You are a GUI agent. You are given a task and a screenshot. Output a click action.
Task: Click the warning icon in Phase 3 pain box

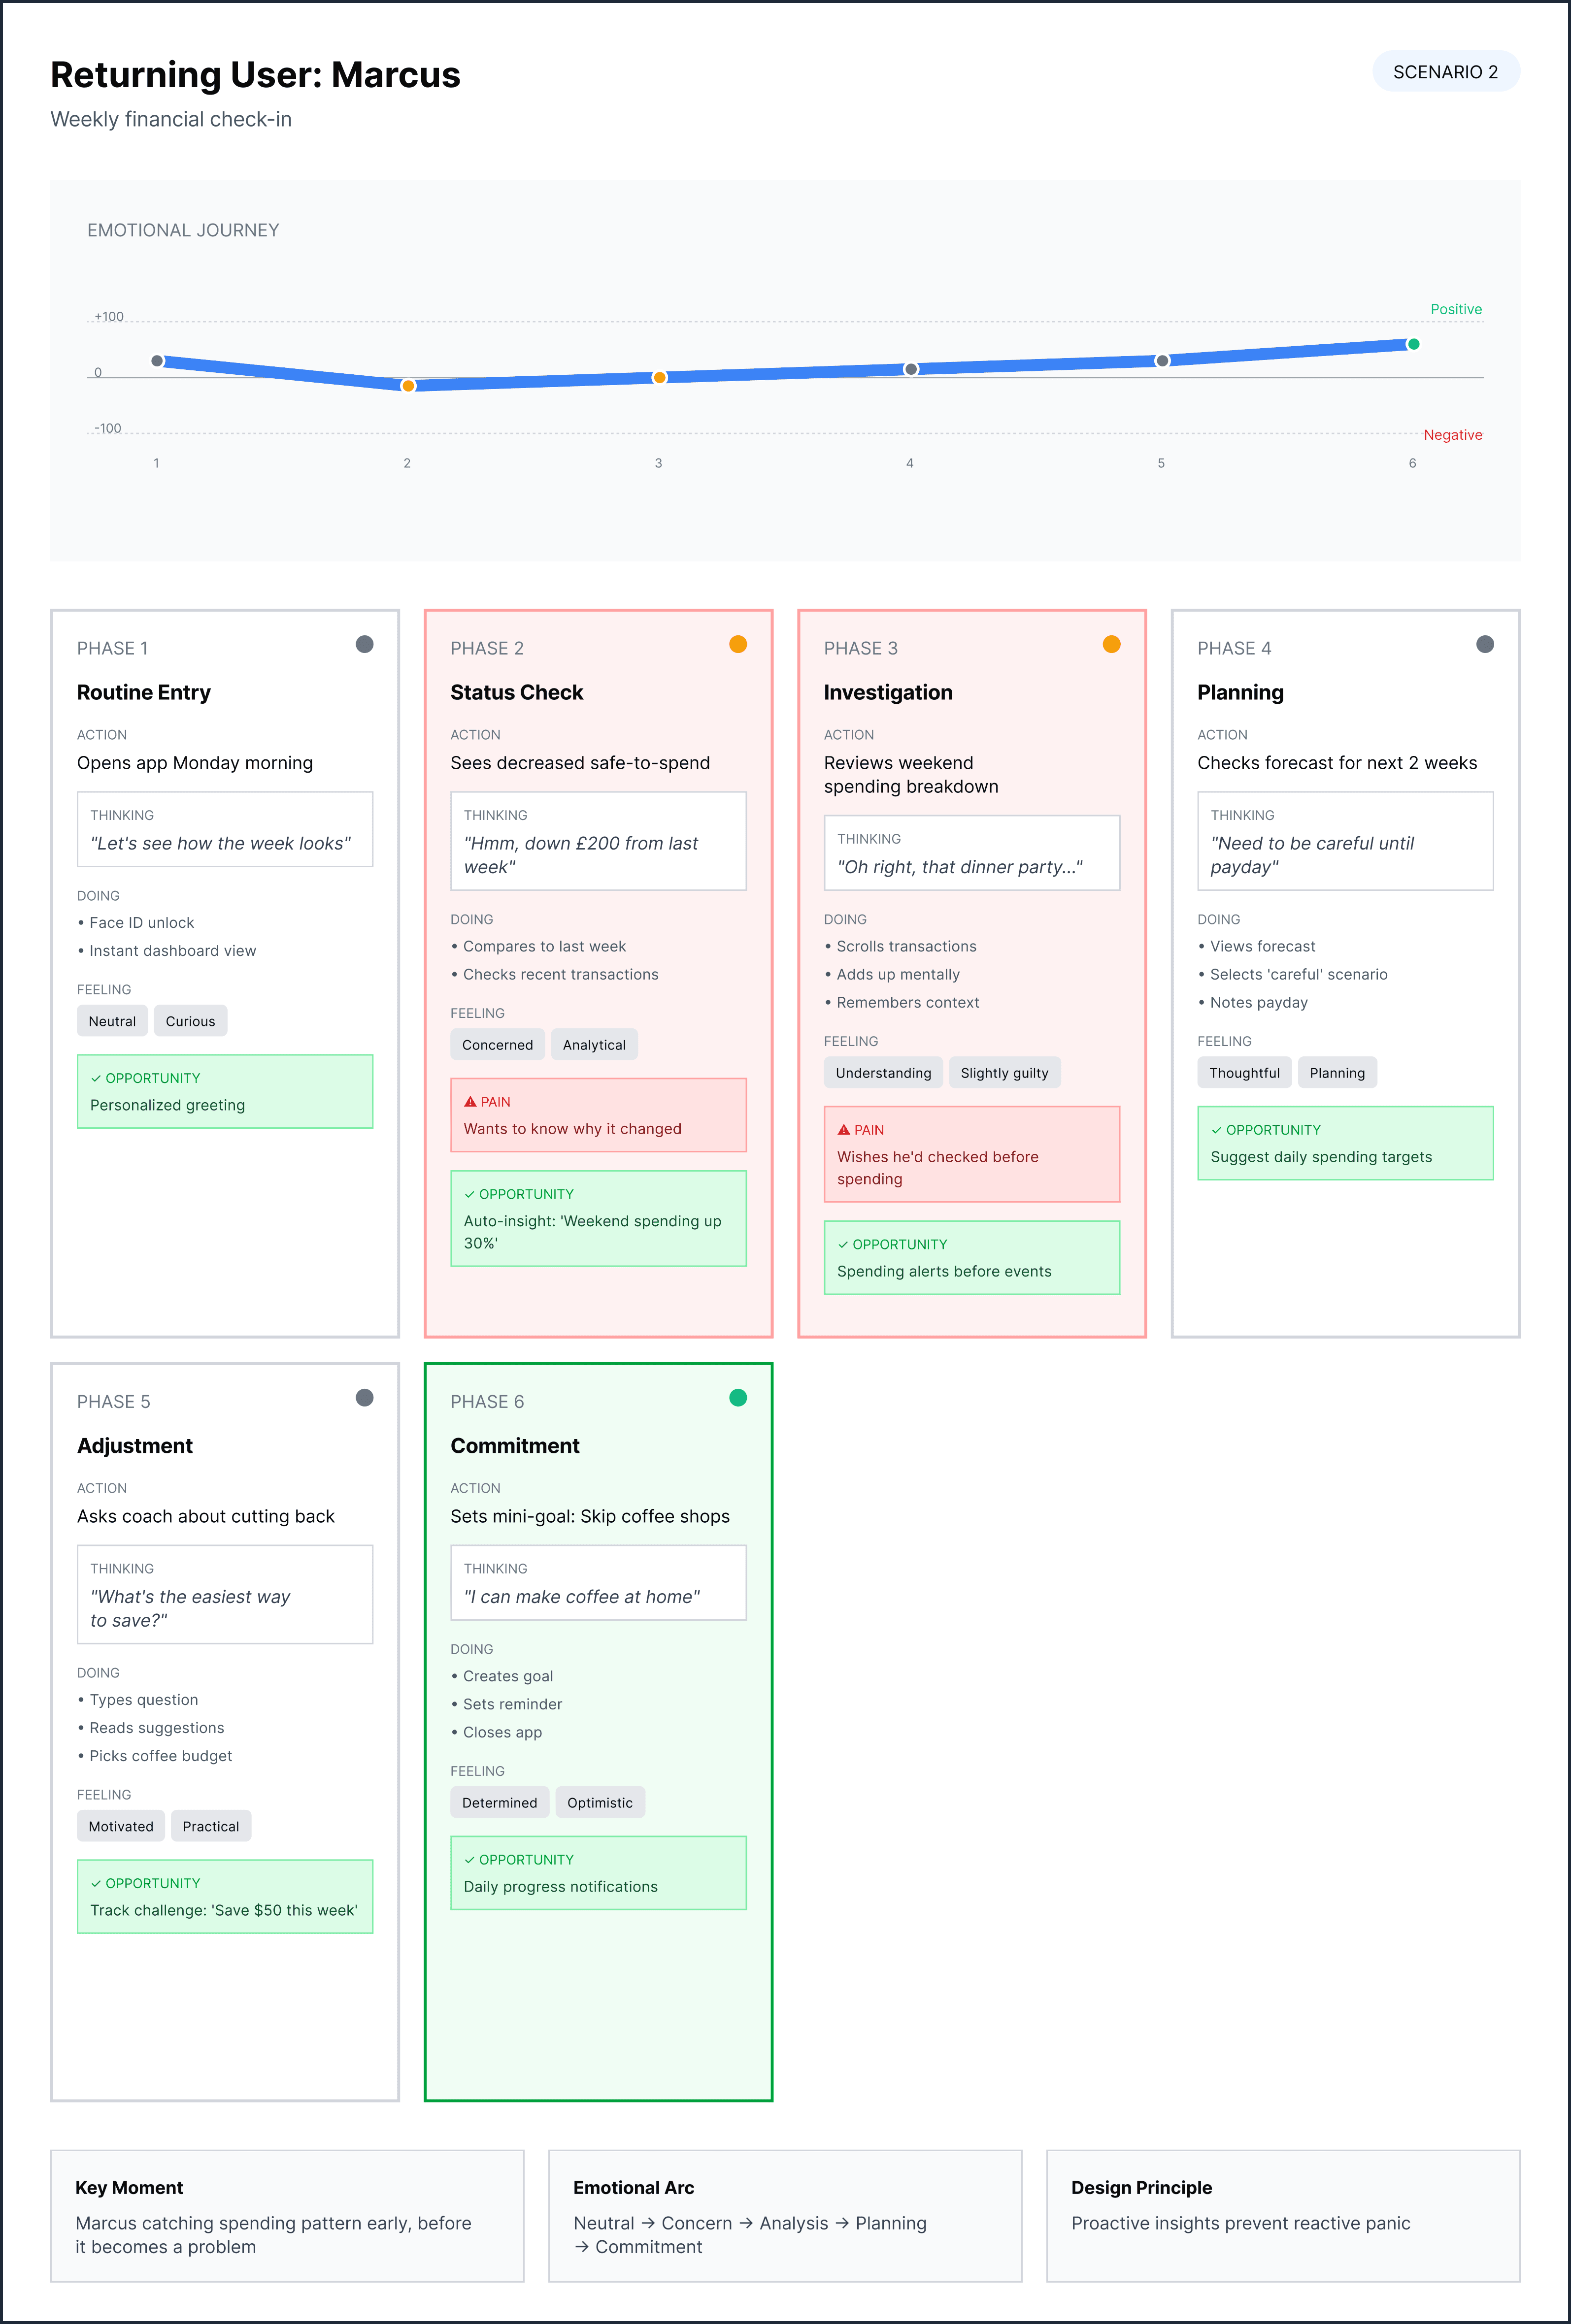pos(843,1130)
